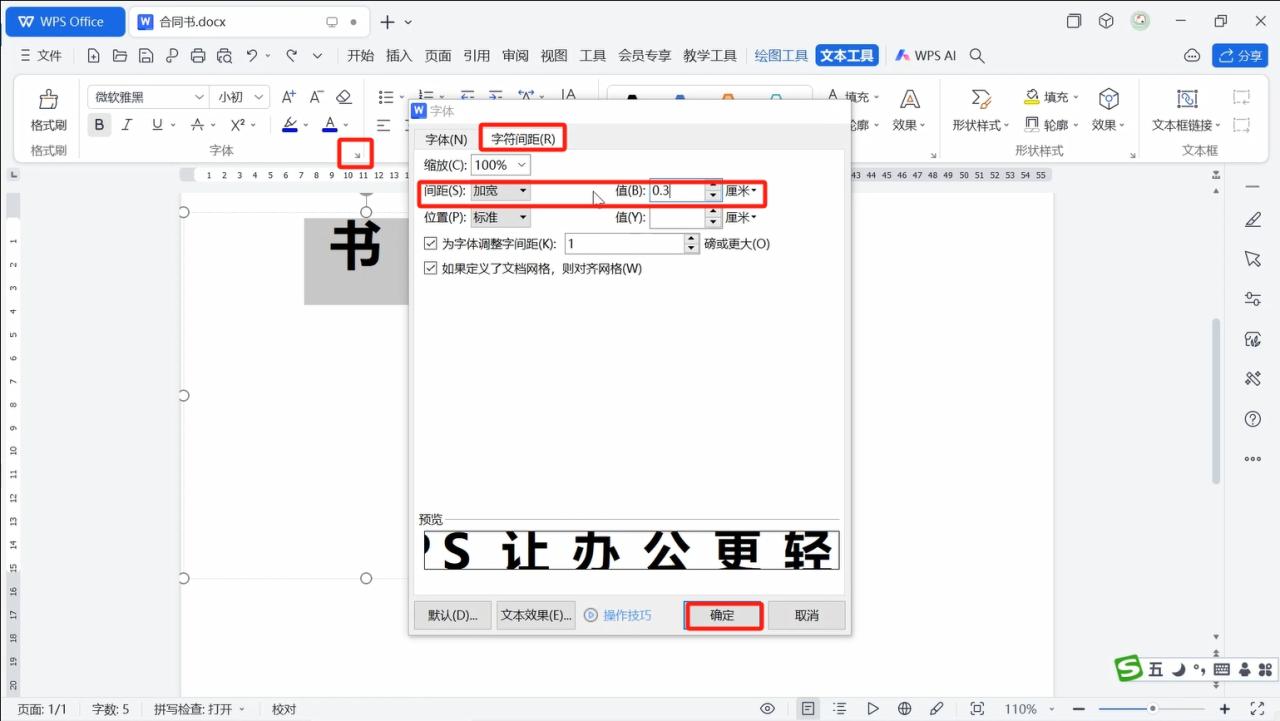Click the bullet list icon

click(x=386, y=97)
